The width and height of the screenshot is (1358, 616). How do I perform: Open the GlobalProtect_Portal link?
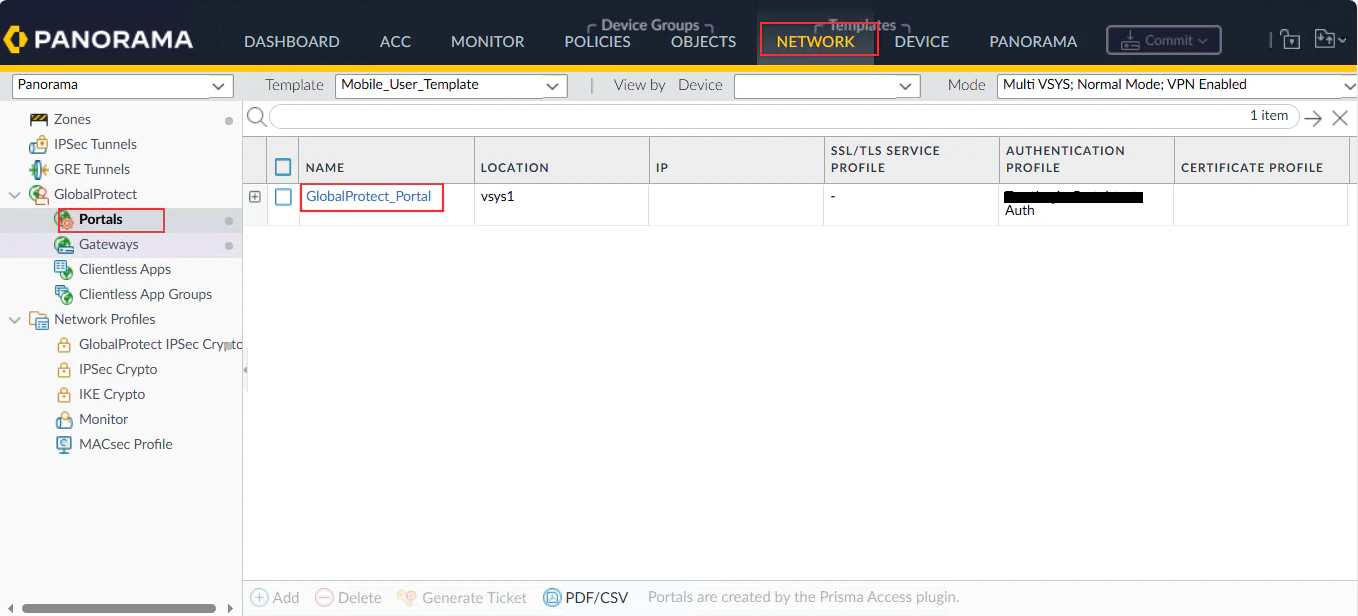coord(369,196)
